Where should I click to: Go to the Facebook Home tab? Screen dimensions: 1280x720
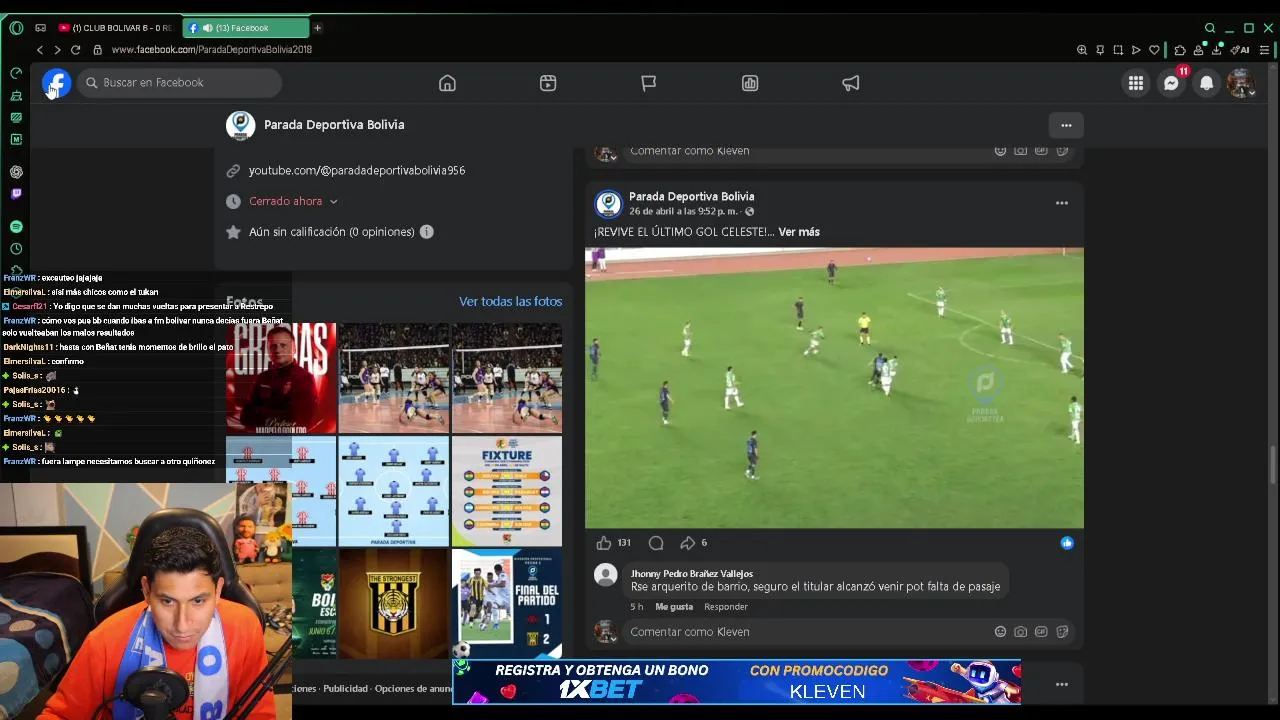click(447, 83)
